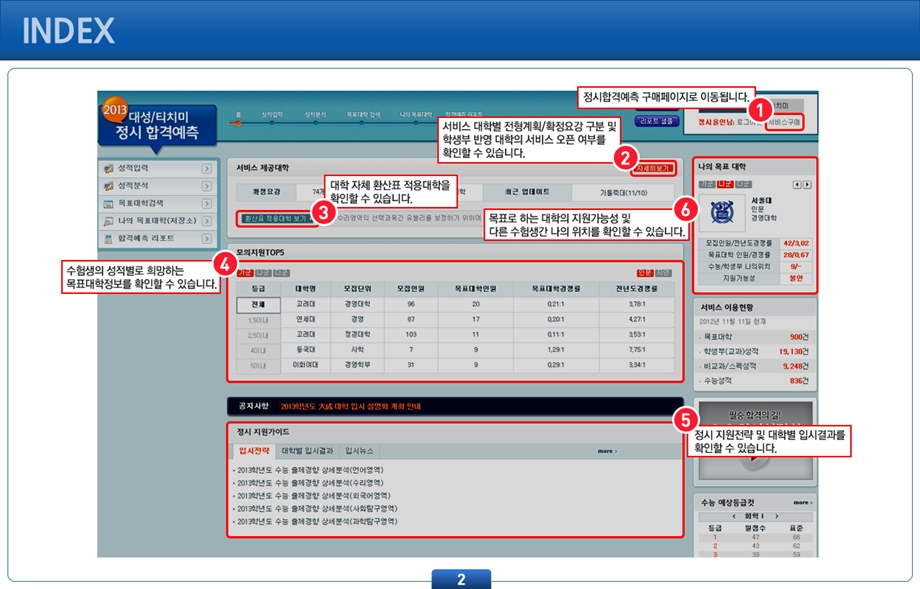920x589 pixels.
Task: Expand 나의 목표대학(저장소) sidebar arrow
Action: (207, 221)
